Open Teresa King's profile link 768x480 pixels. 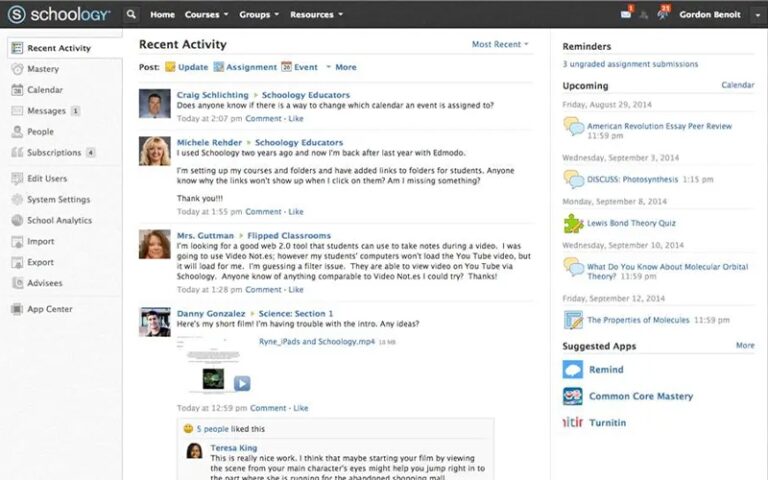234,448
